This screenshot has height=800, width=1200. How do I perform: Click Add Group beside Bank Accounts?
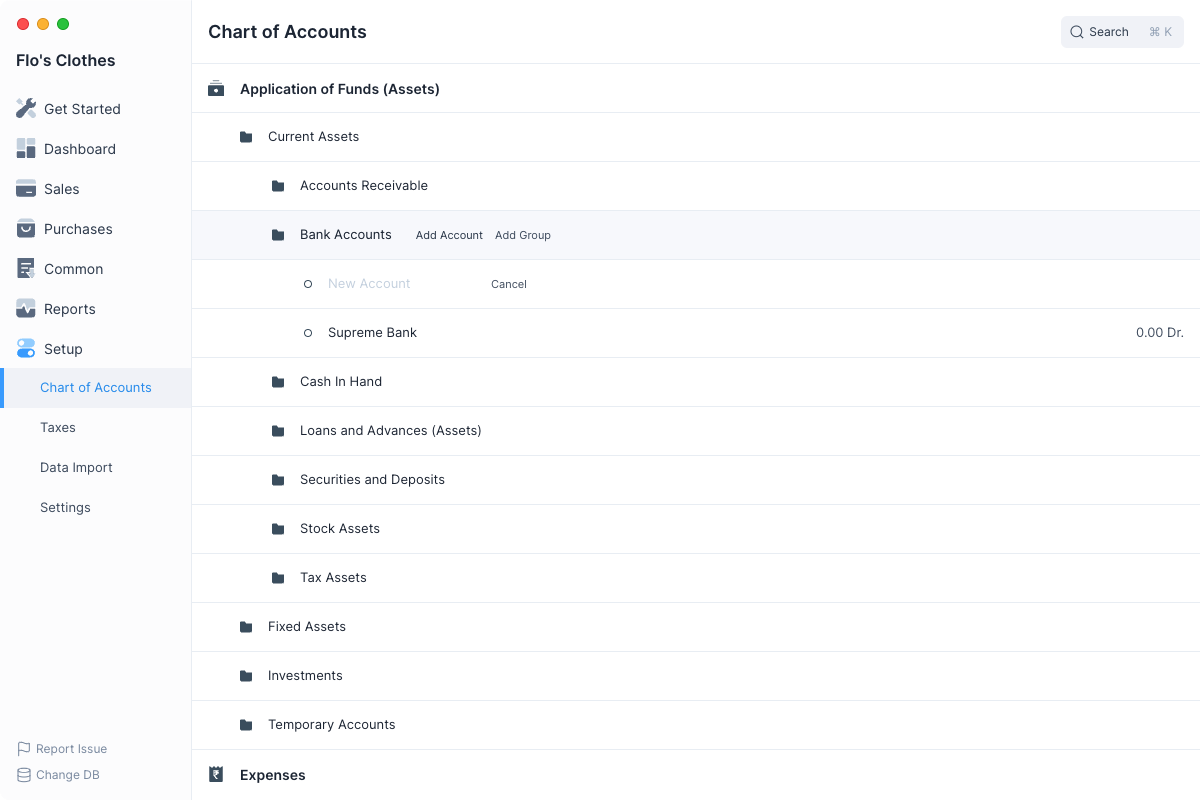click(523, 235)
